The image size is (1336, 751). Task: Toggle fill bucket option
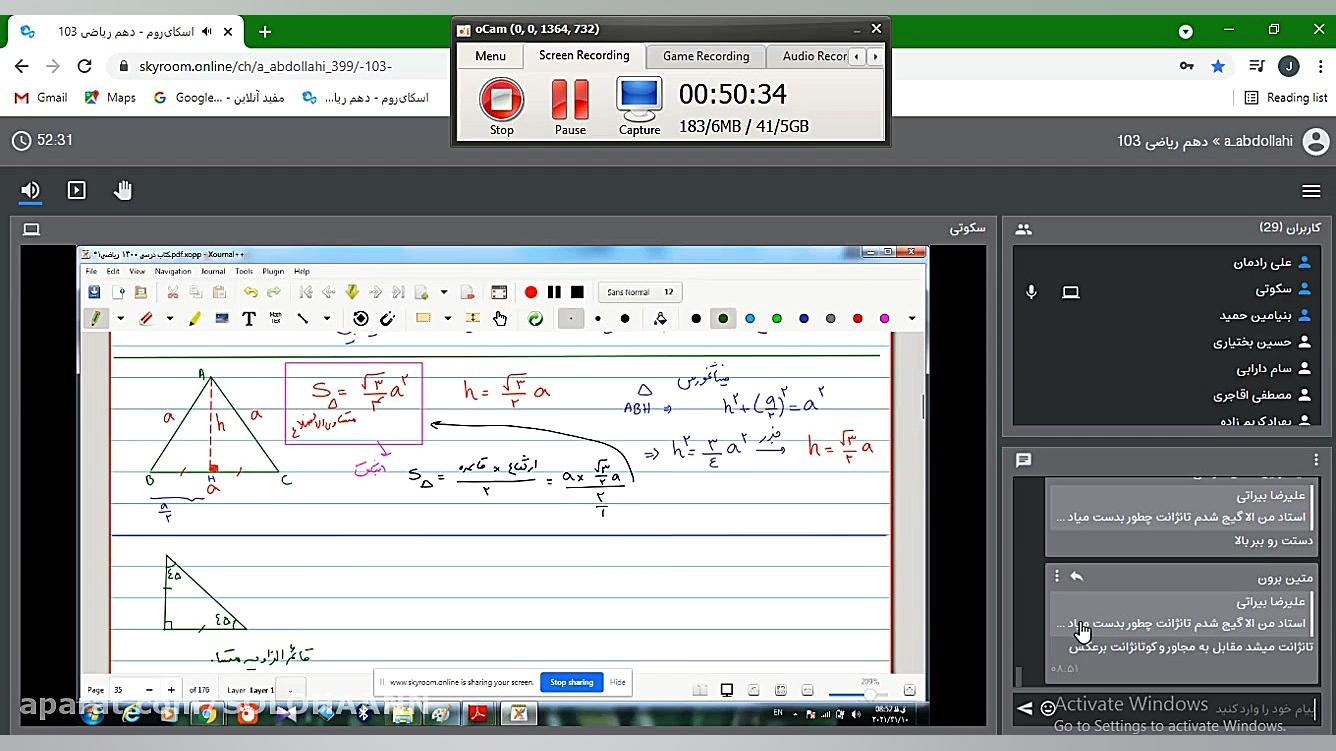(x=660, y=318)
